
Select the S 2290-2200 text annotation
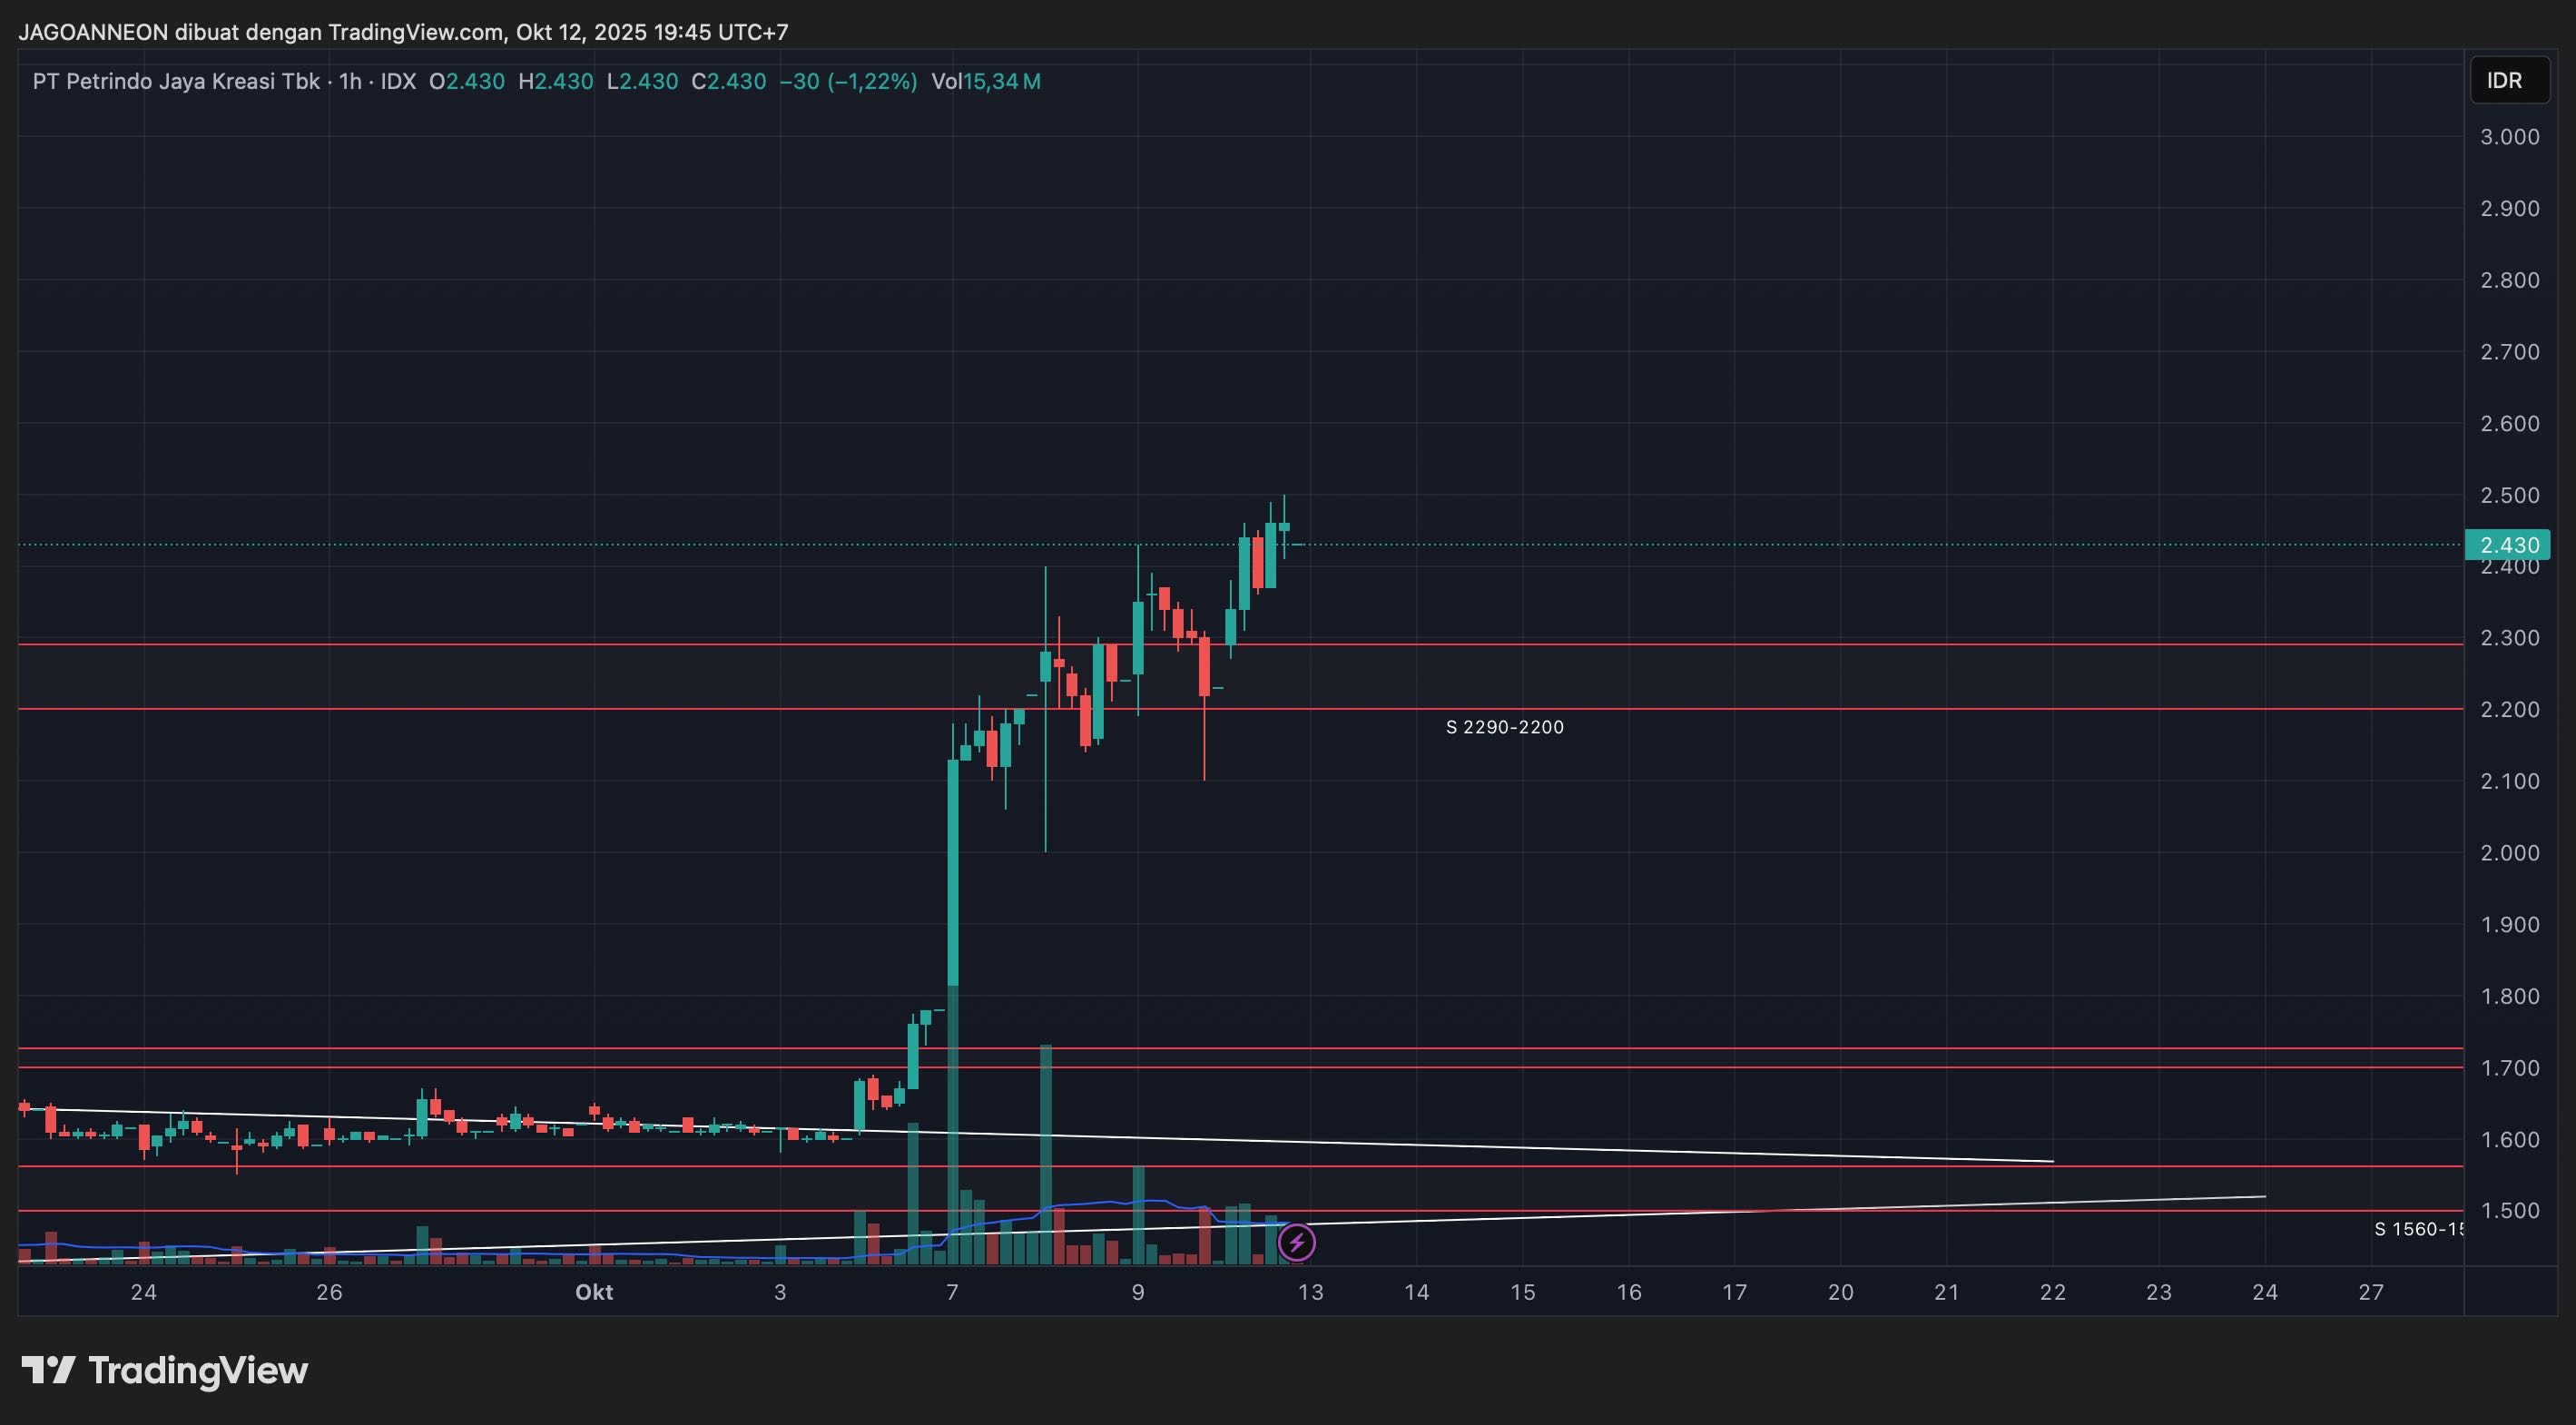[1504, 727]
